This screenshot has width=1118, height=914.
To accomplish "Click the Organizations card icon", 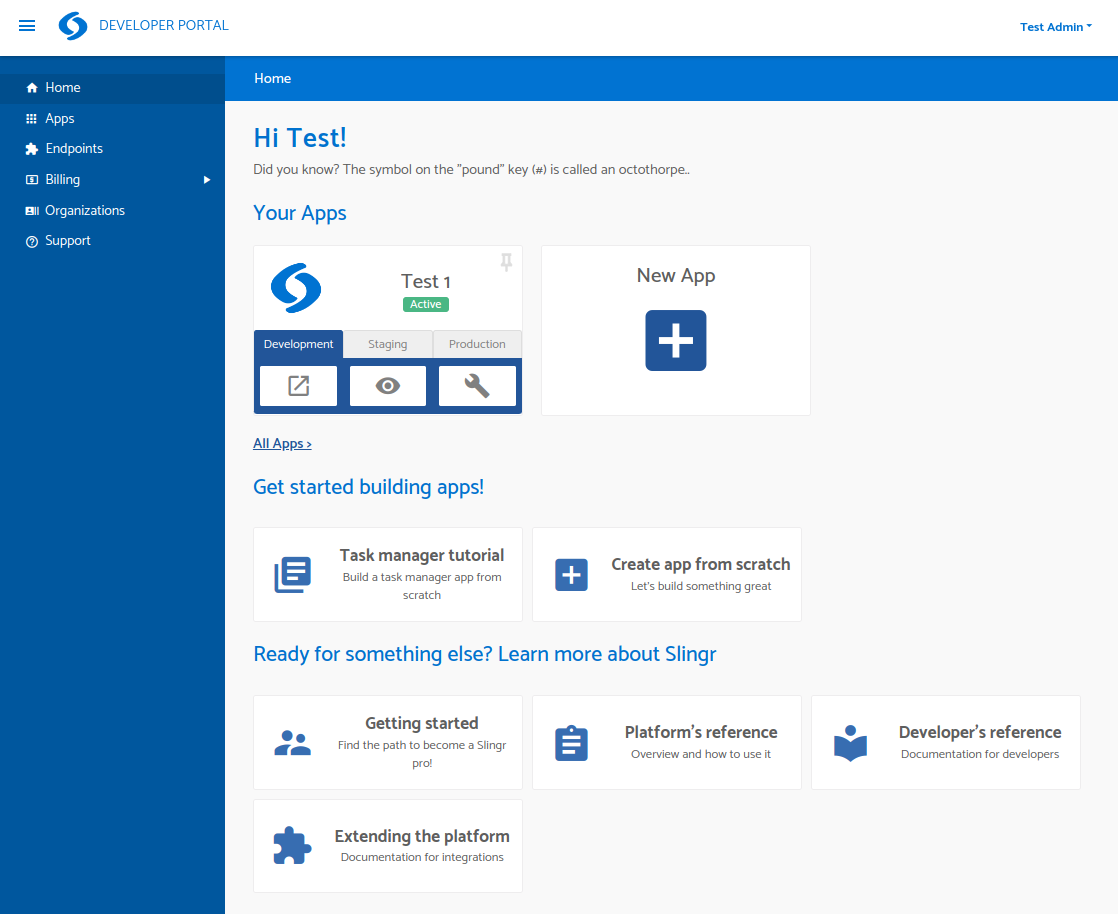I will pyautogui.click(x=31, y=210).
